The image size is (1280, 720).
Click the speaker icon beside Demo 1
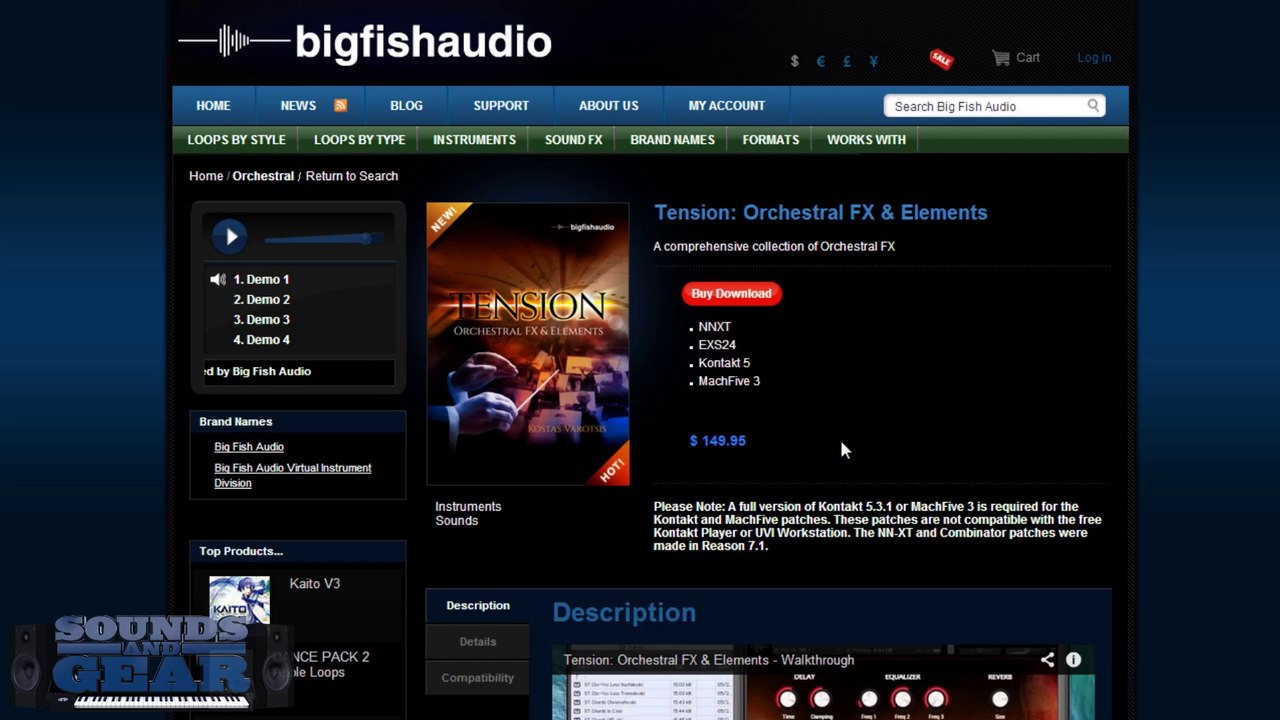coord(217,279)
